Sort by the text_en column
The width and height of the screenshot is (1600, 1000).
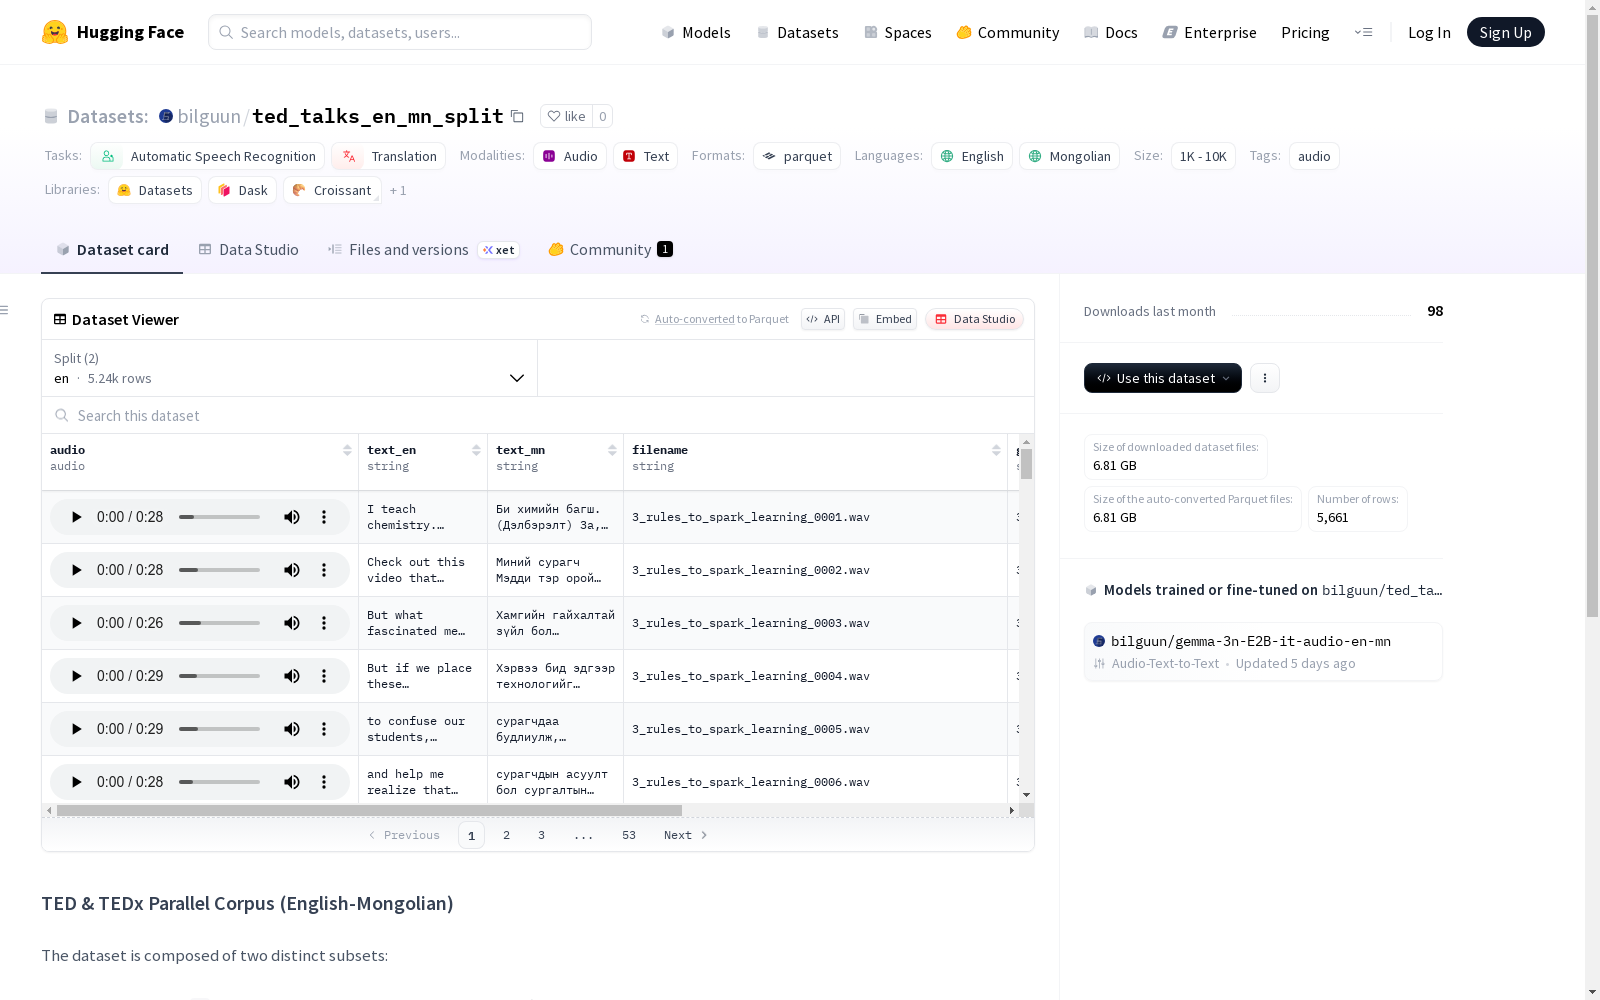[476, 450]
